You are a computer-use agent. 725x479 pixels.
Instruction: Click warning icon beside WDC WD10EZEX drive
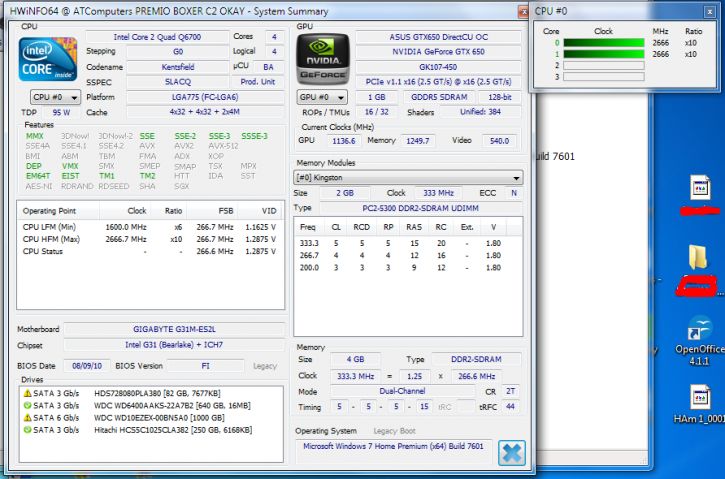(27, 418)
